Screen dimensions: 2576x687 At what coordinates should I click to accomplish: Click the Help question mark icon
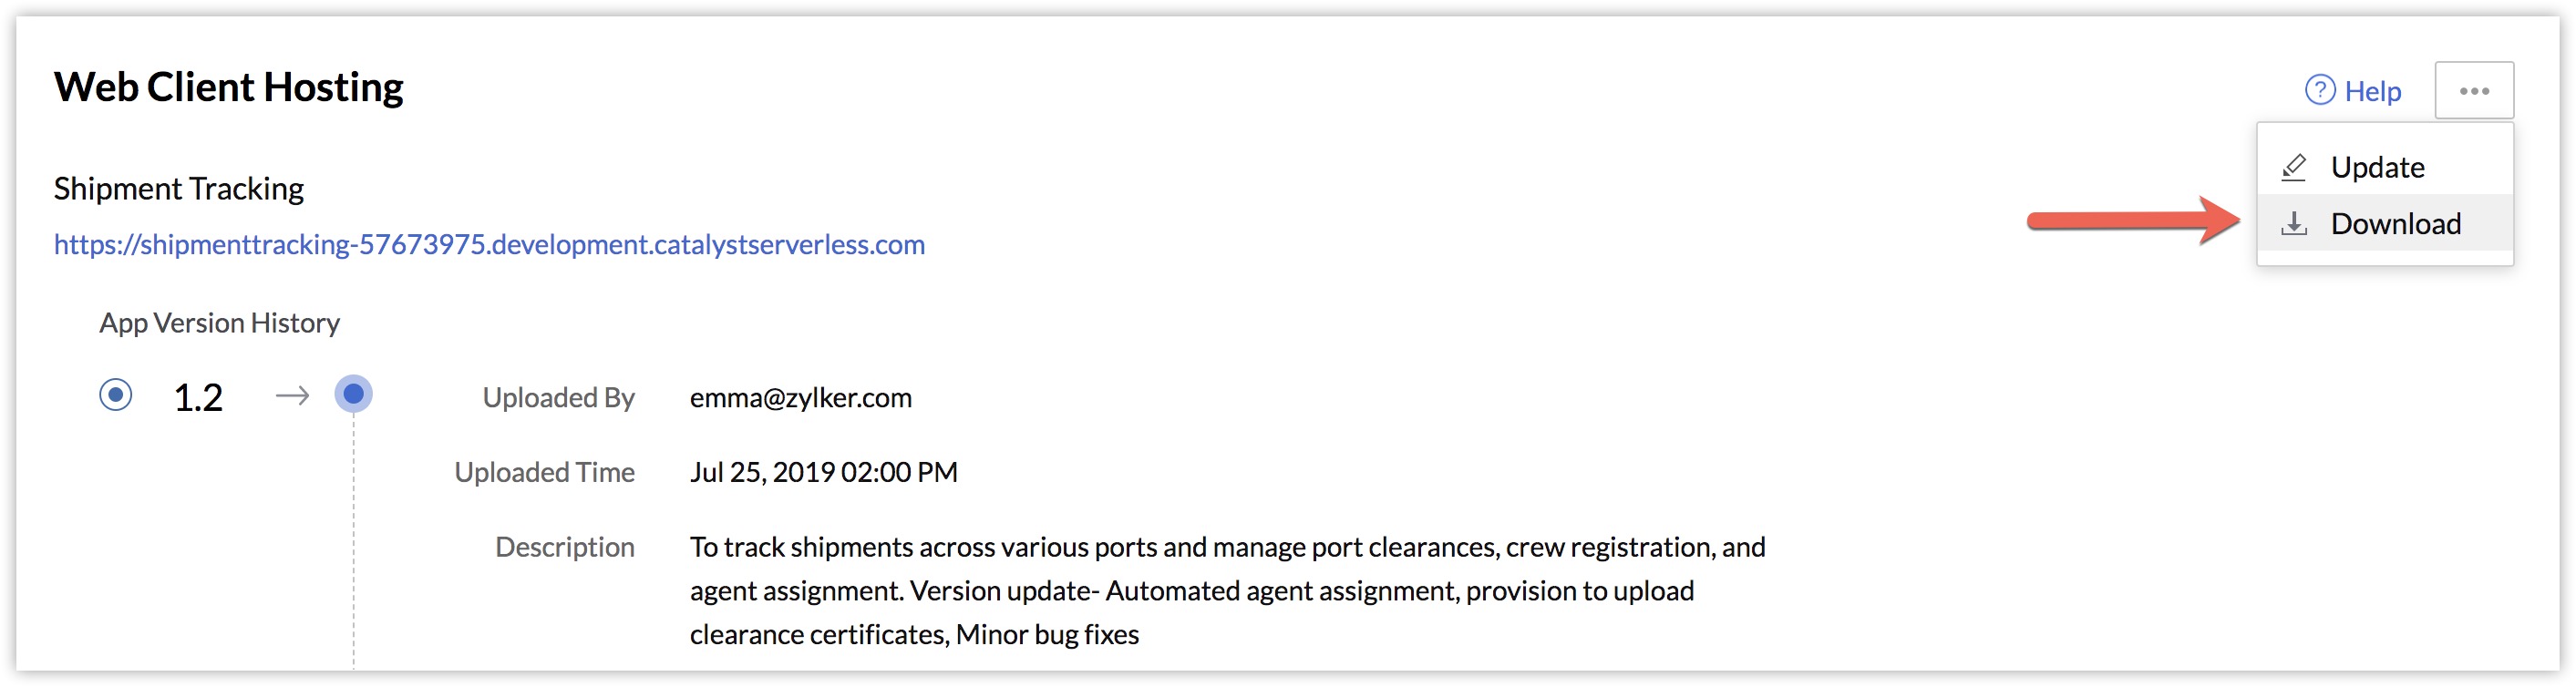click(2319, 90)
